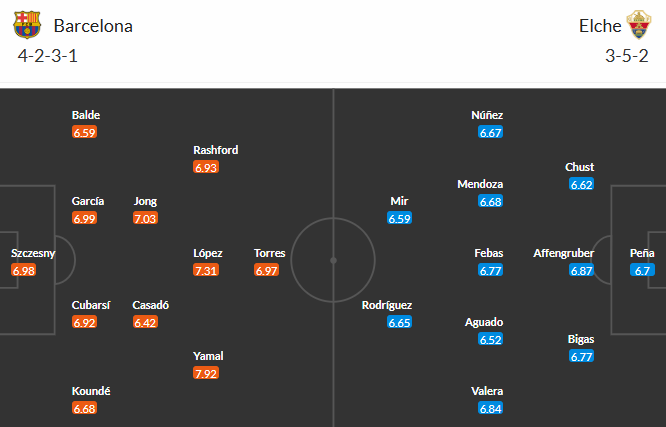Screen dimensions: 666x427
Task: Open the Elche team name link
Action: click(x=600, y=26)
